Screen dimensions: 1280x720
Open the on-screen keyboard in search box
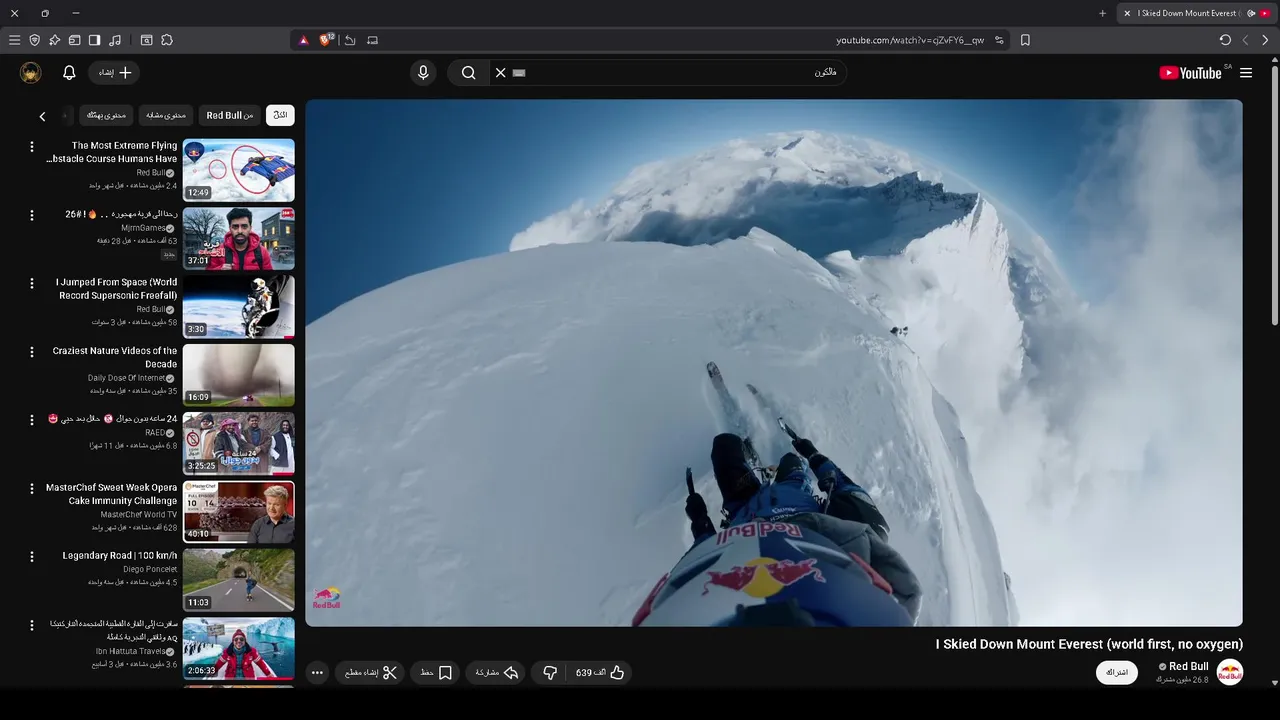(x=519, y=72)
